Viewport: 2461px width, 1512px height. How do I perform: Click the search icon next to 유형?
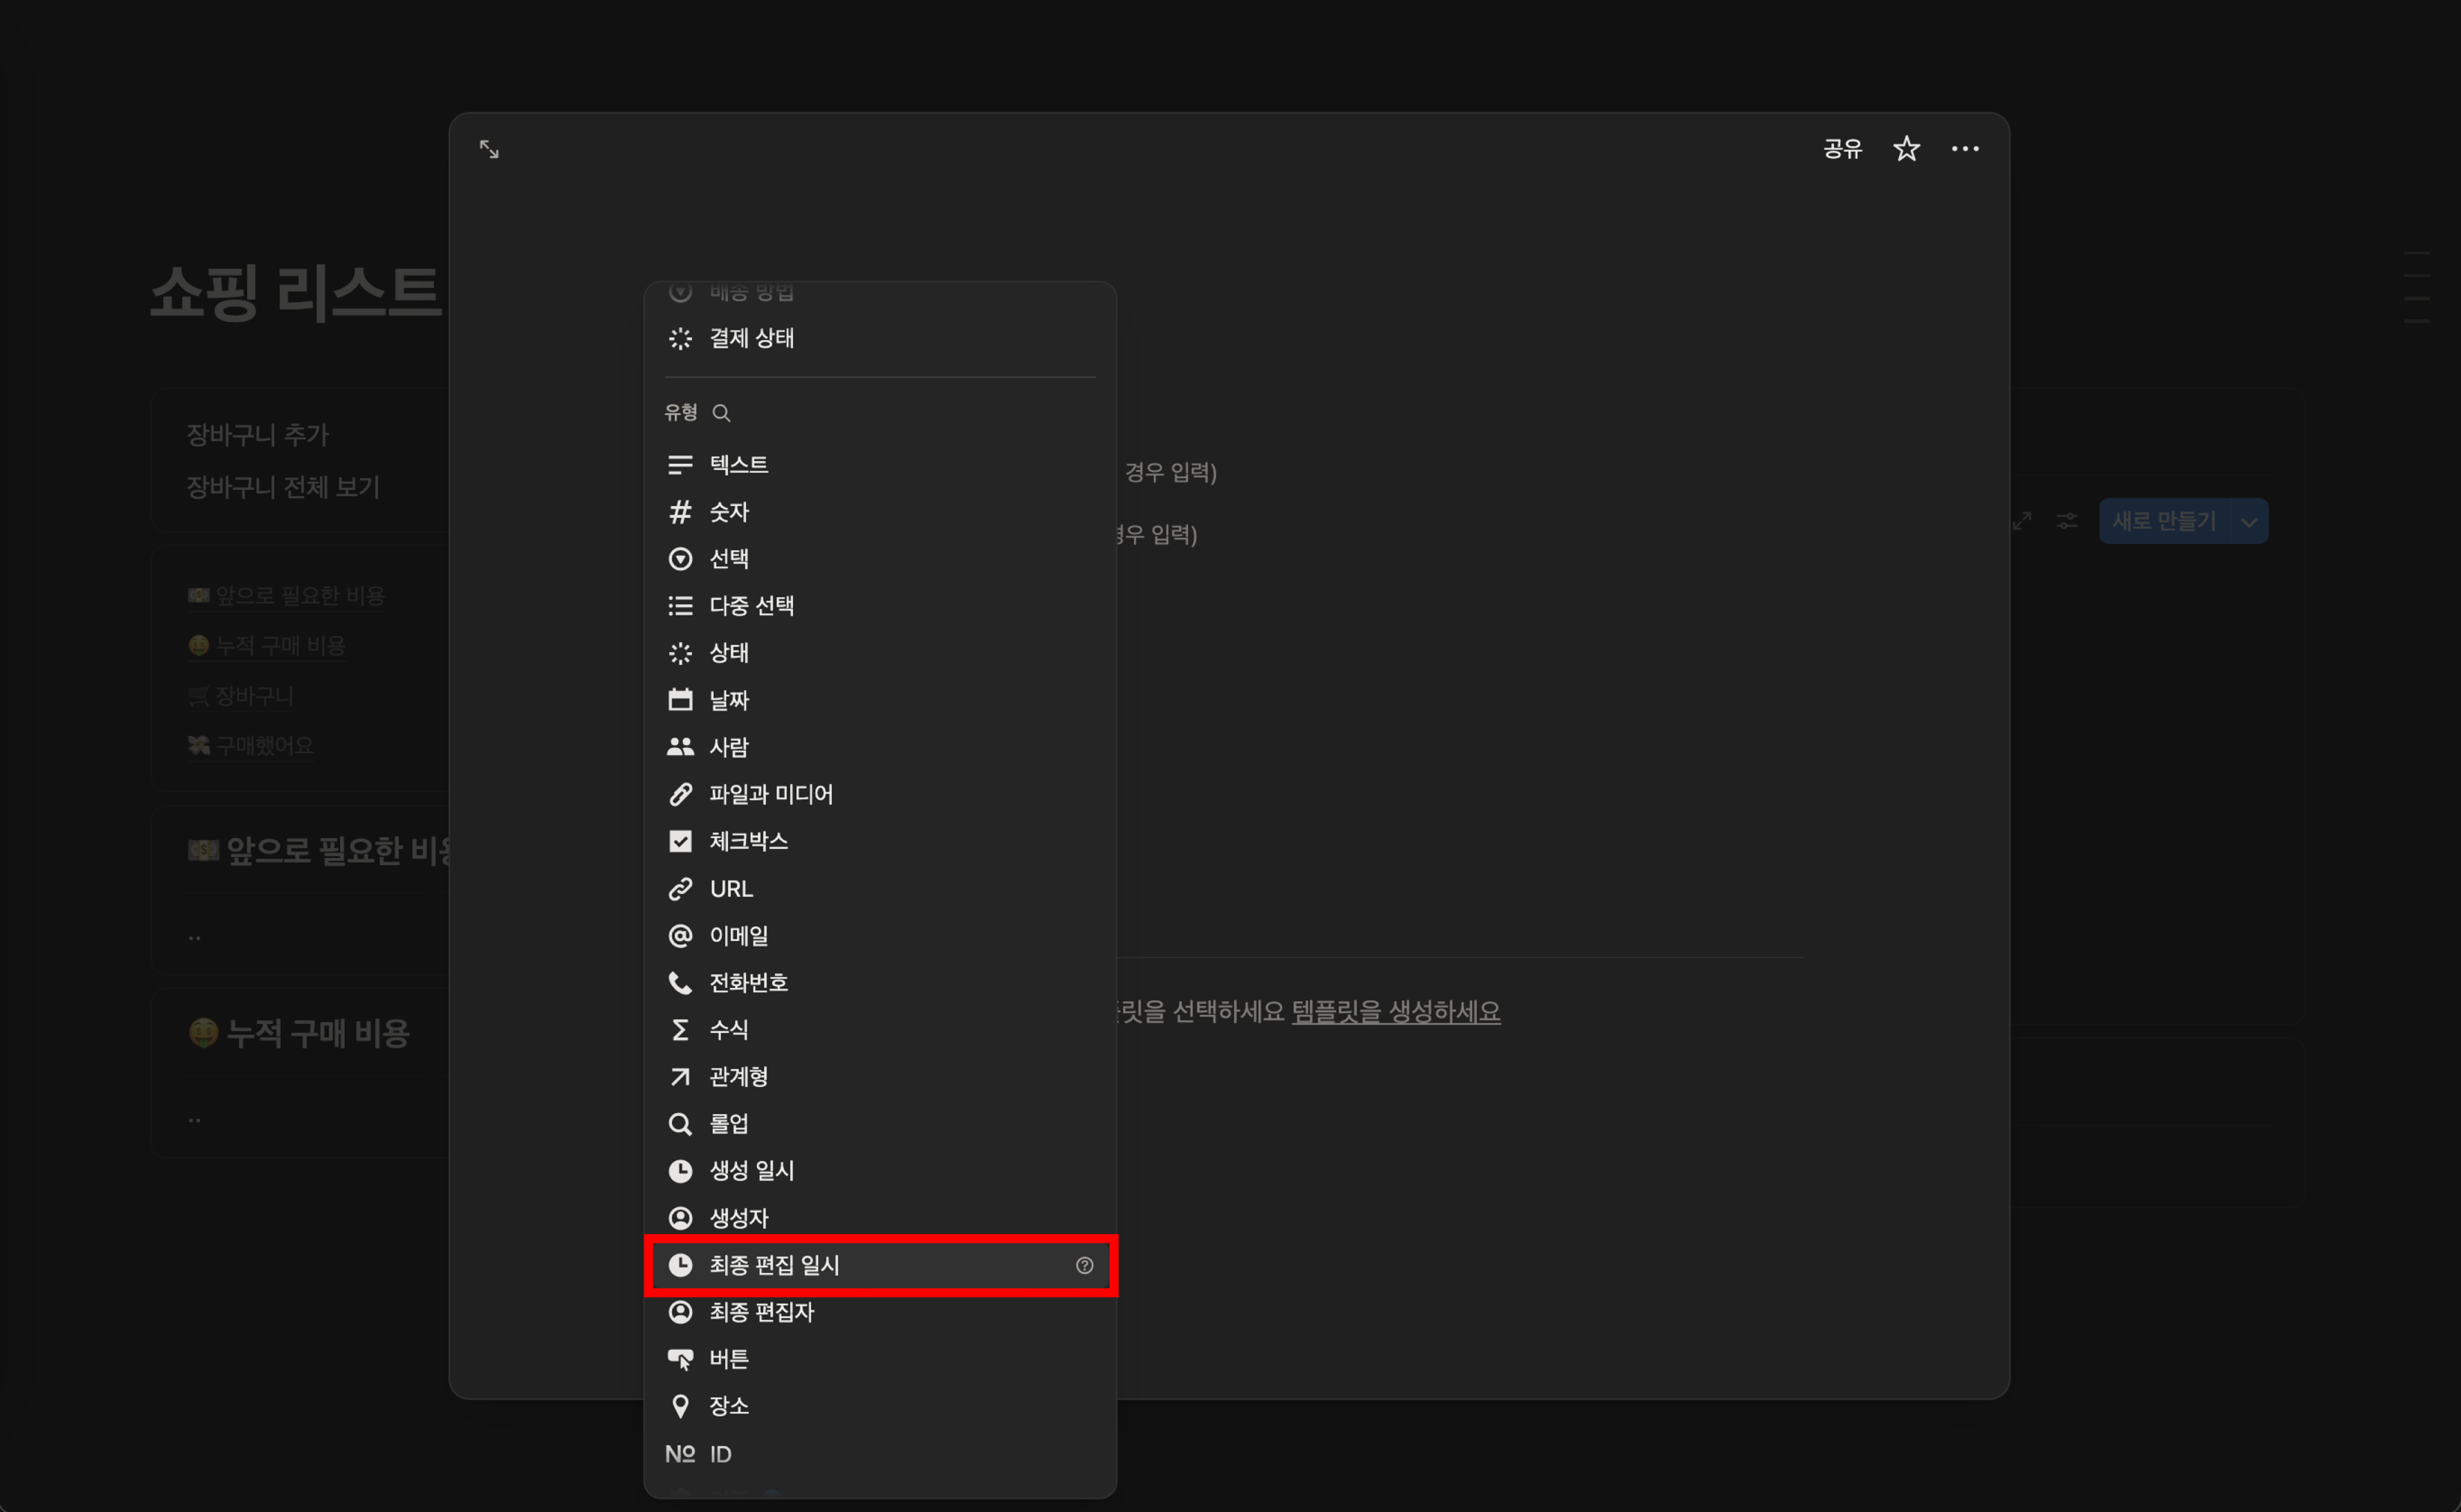tap(721, 413)
